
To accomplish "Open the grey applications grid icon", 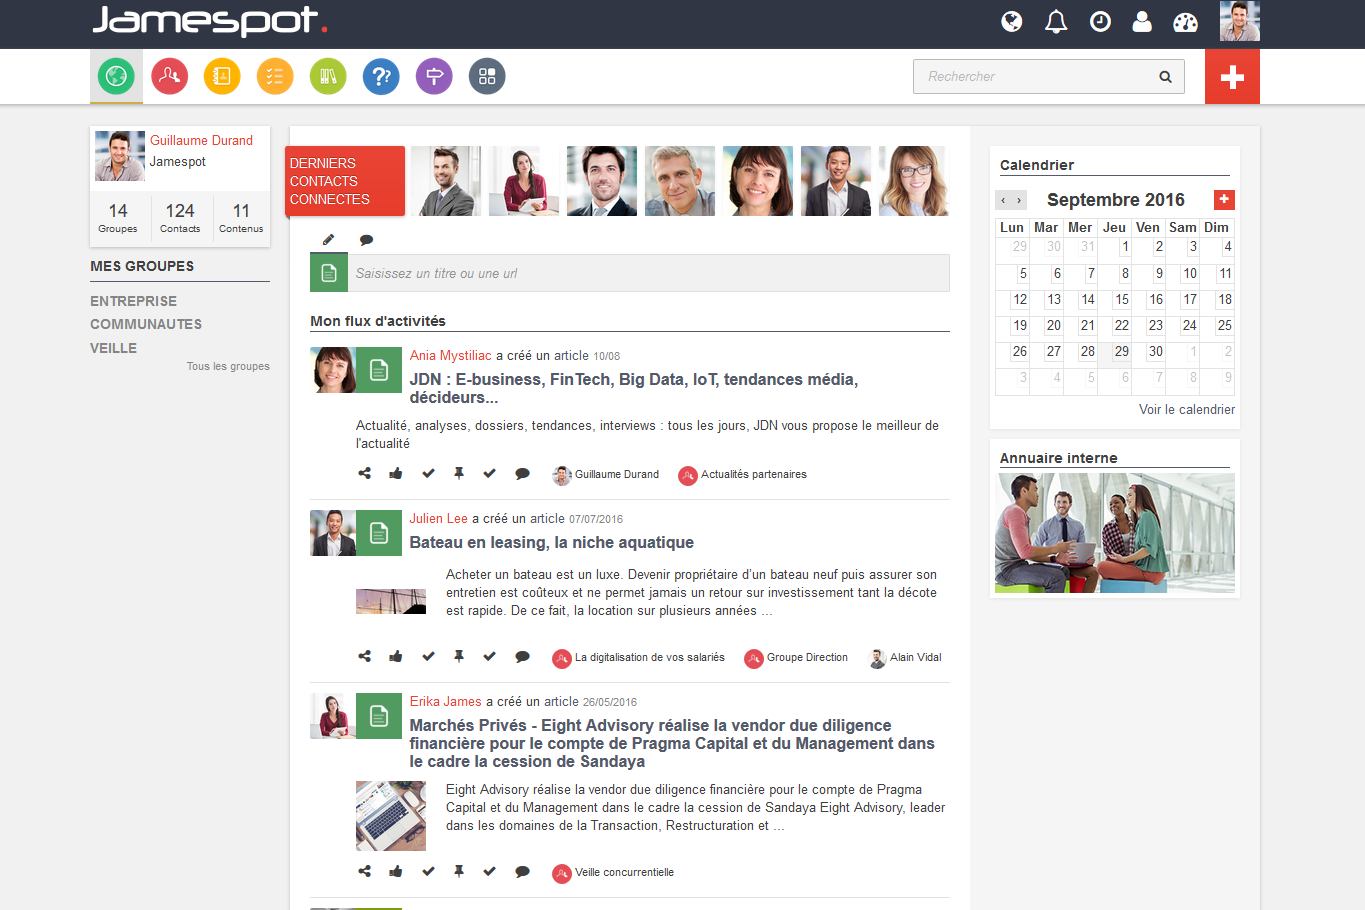I will (487, 76).
